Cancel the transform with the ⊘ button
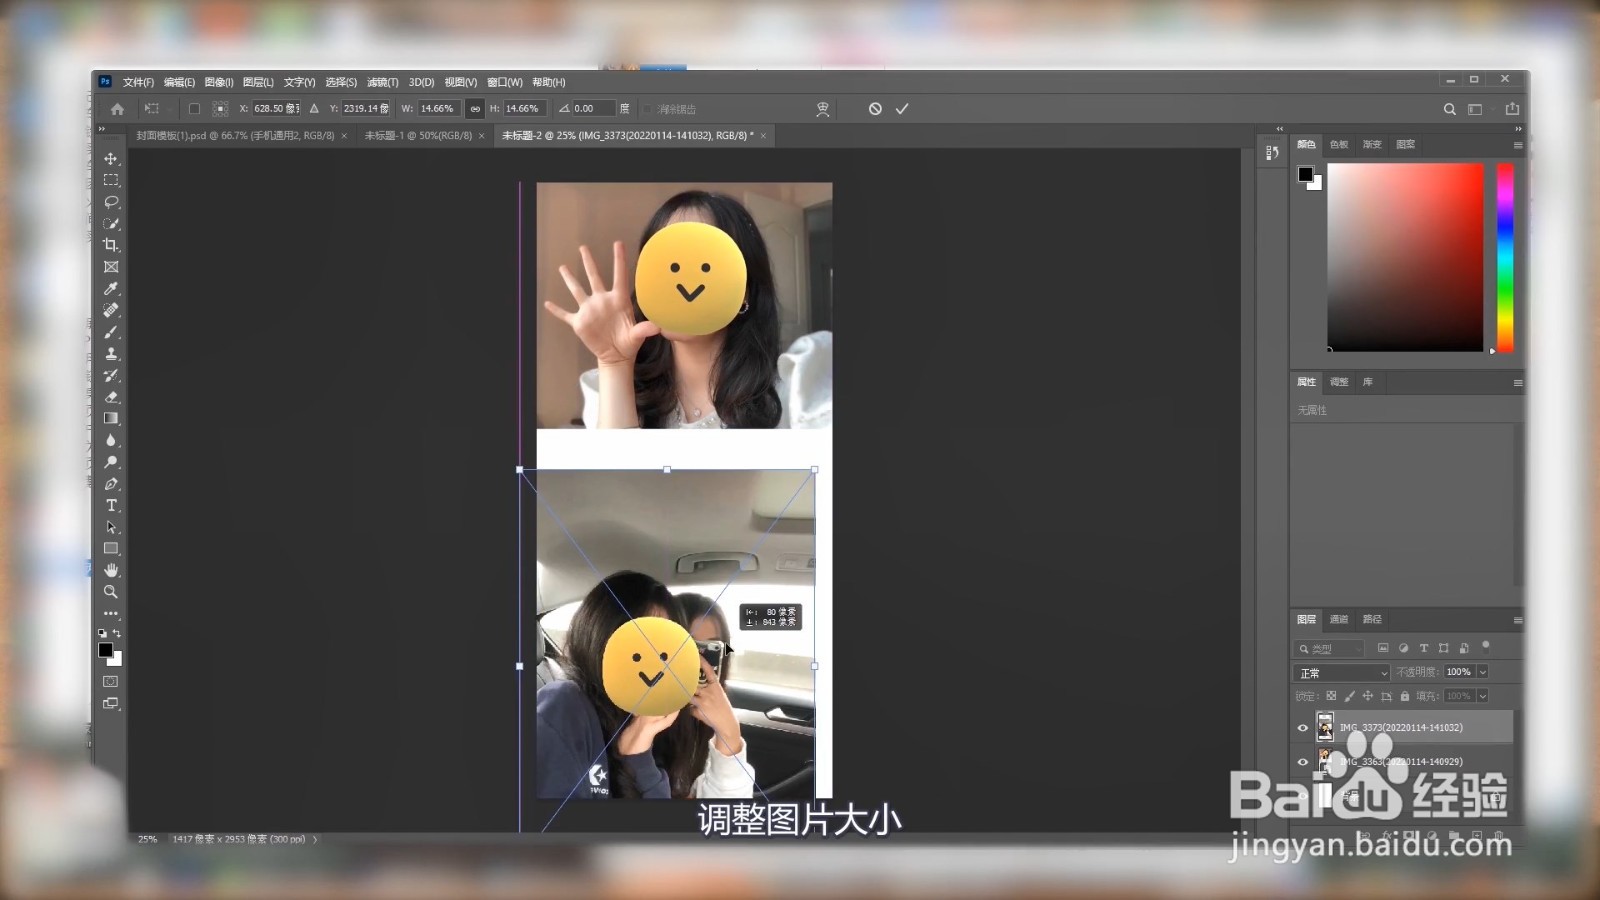This screenshot has height=900, width=1600. (875, 109)
